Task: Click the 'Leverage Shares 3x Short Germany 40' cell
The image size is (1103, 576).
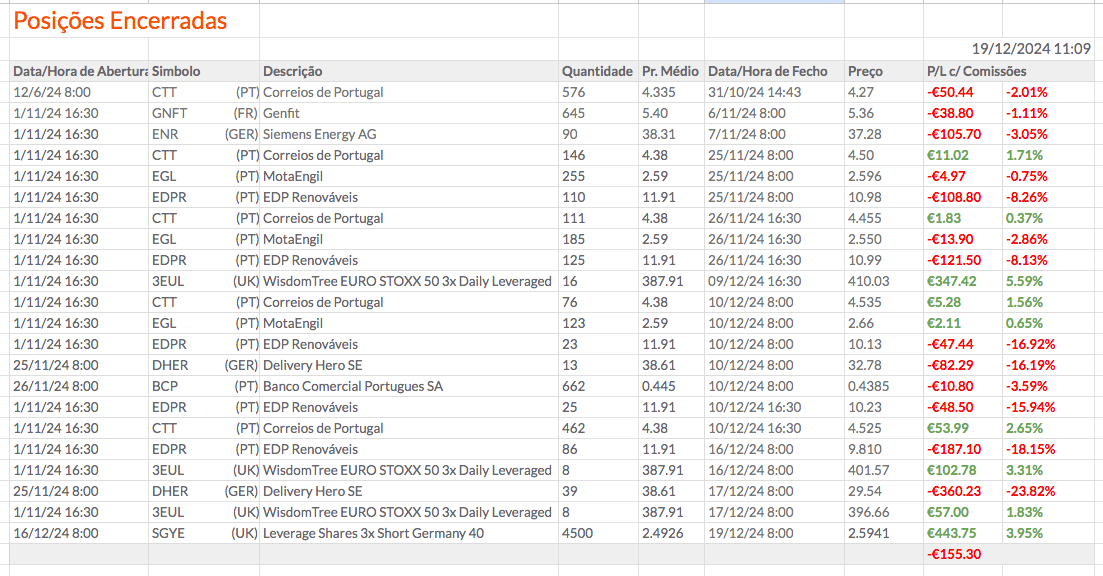Action: 373,533
